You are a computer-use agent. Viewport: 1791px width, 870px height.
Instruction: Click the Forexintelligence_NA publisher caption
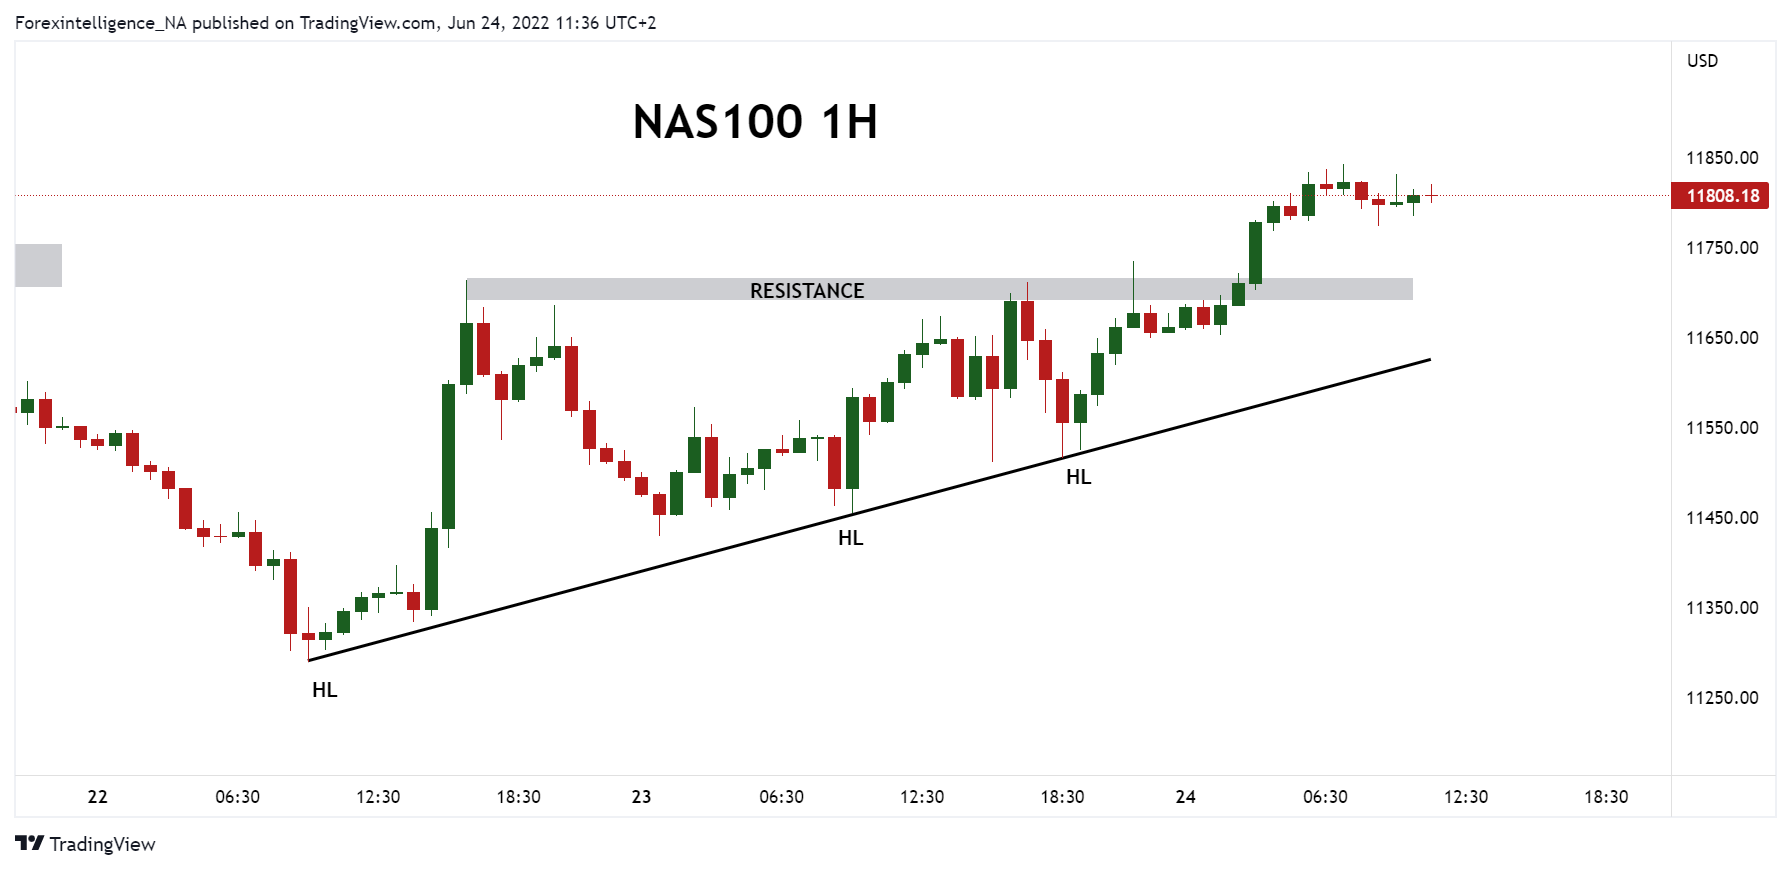tap(336, 22)
